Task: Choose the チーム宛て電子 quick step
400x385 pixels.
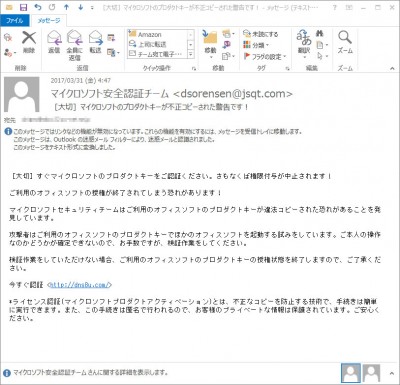Action: coord(157,54)
